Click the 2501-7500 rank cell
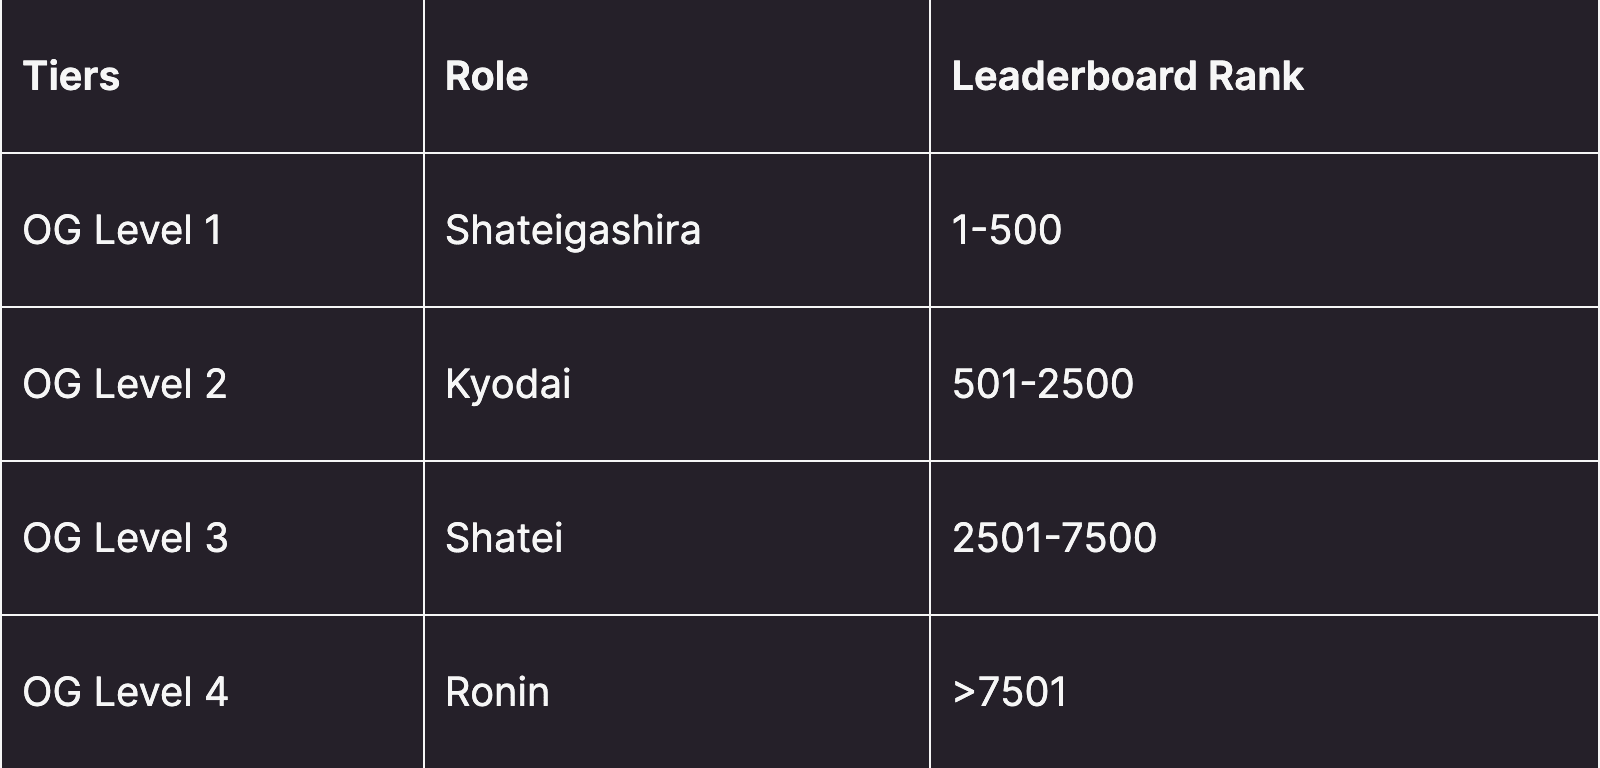Screen dimensions: 1600x768 (x=1265, y=538)
